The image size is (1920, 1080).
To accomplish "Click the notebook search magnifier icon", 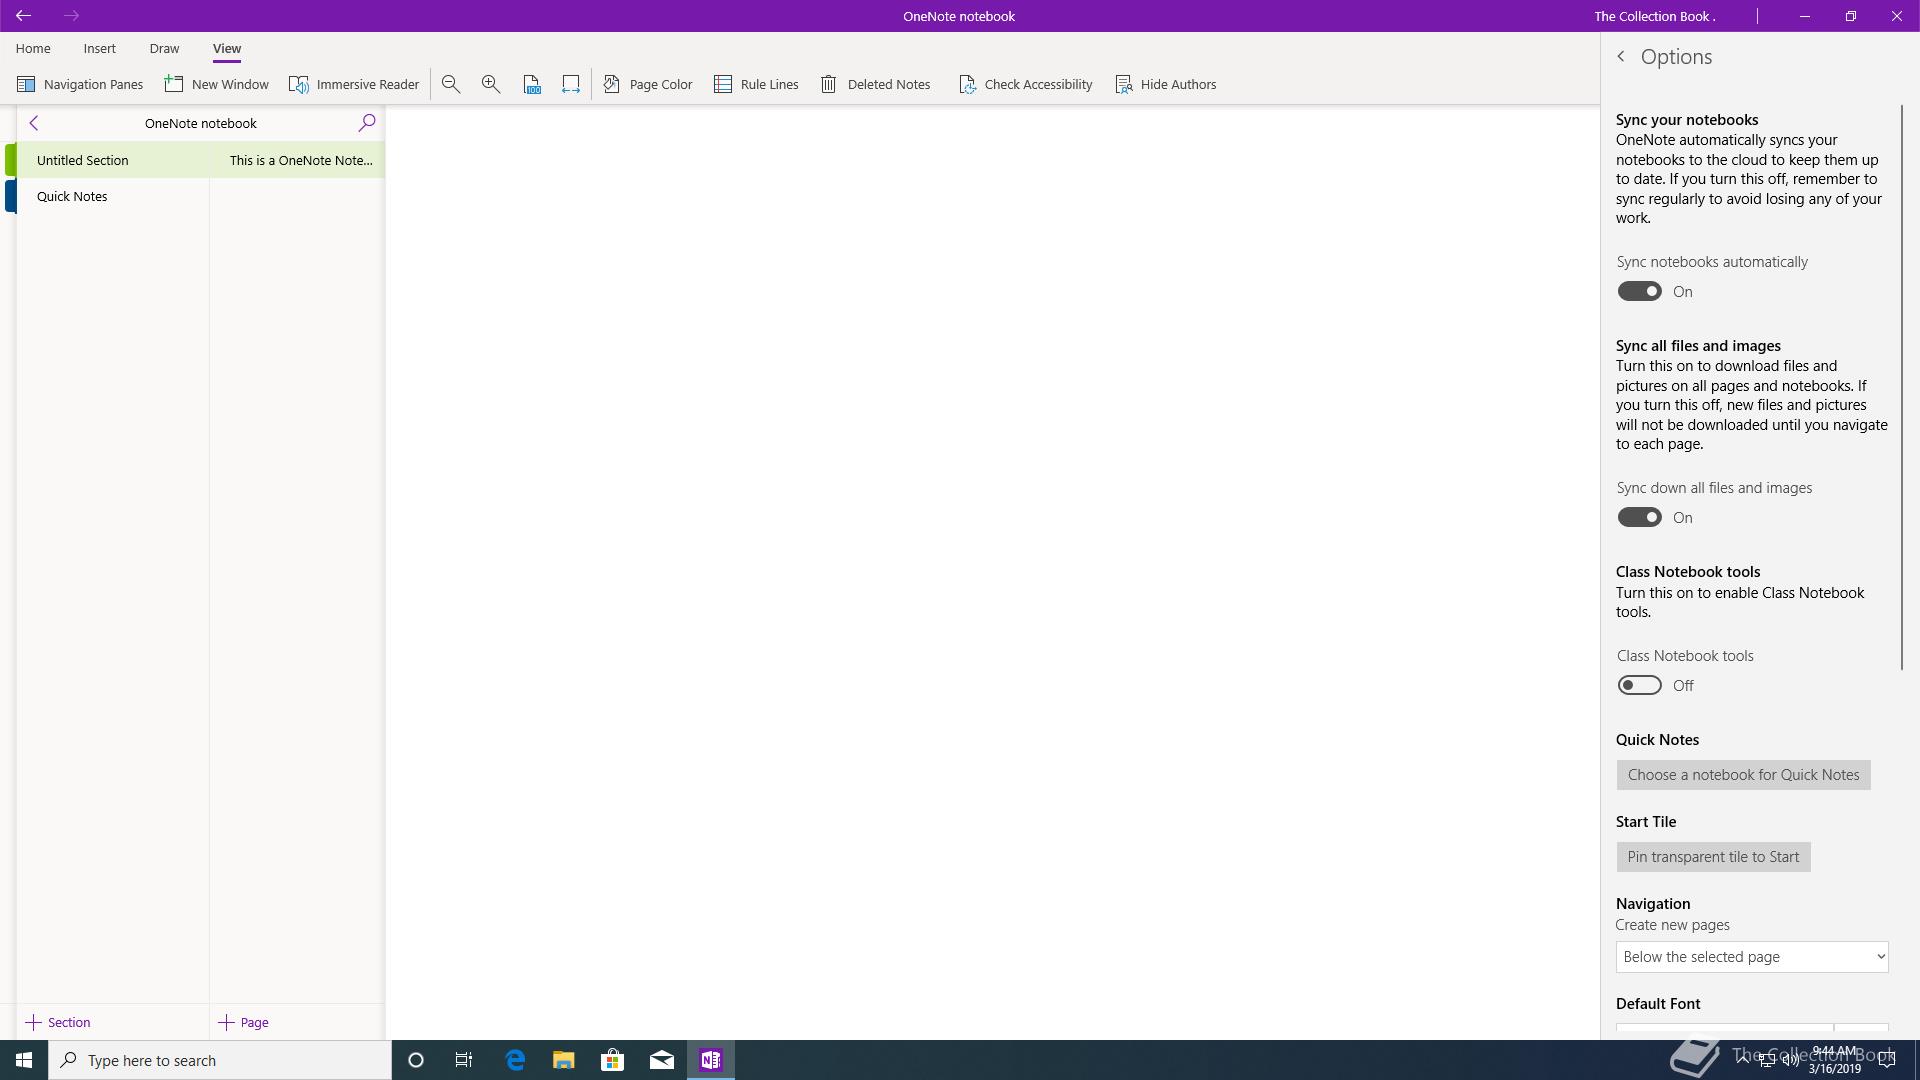I will [367, 123].
